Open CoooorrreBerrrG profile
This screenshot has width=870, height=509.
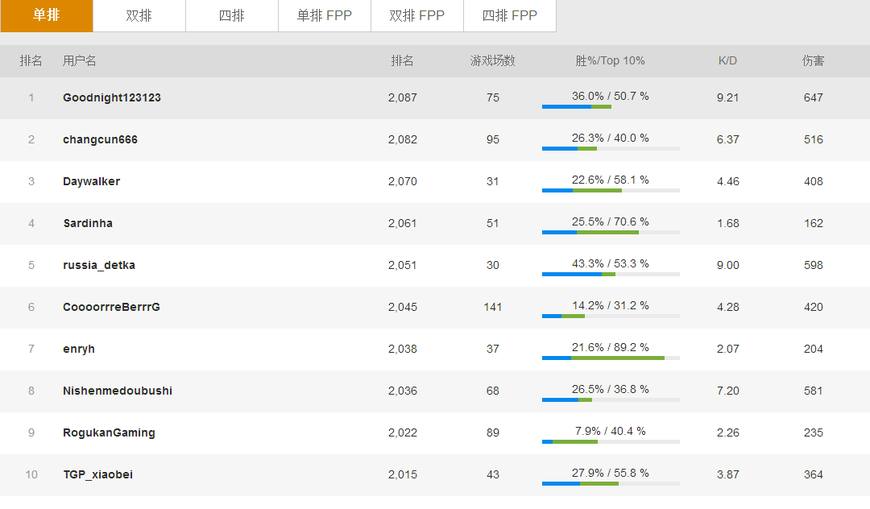[111, 307]
